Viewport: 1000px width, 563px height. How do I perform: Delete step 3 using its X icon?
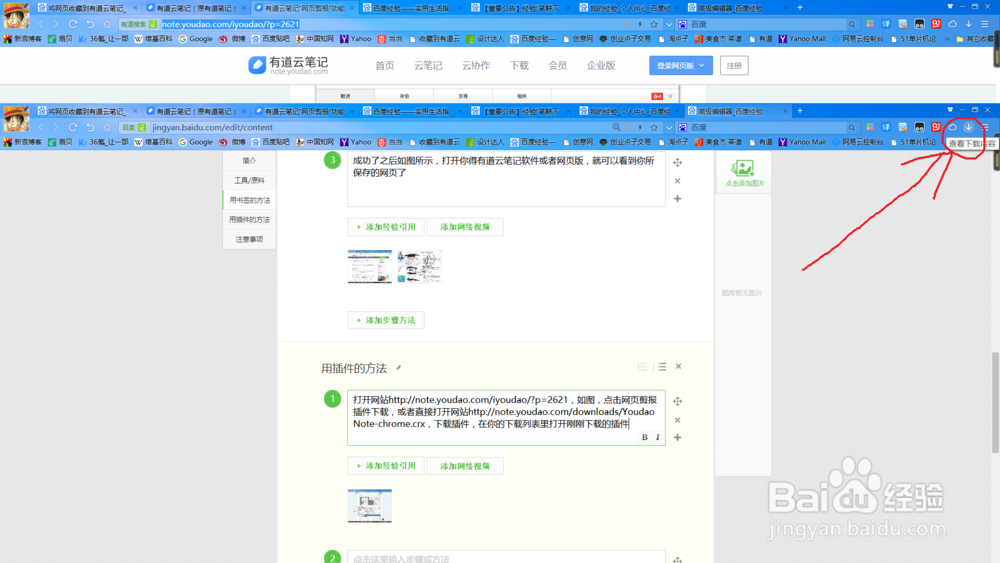click(x=677, y=181)
